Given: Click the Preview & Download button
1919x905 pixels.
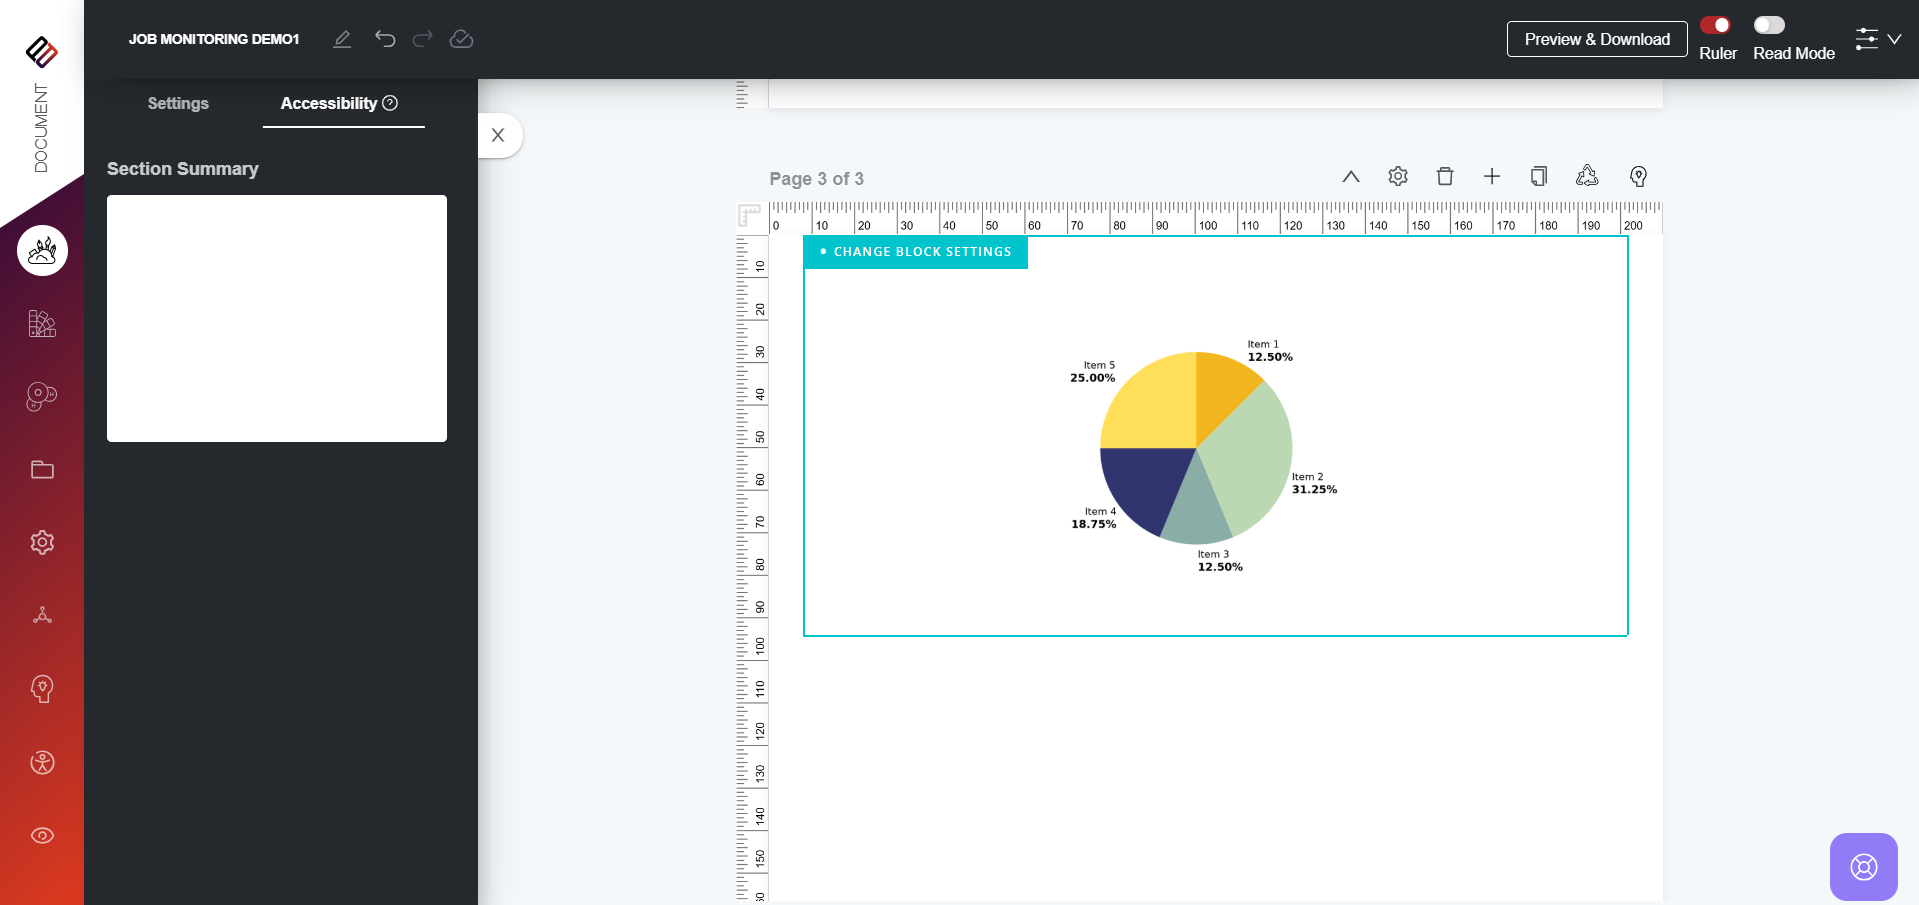Looking at the screenshot, I should coord(1597,39).
